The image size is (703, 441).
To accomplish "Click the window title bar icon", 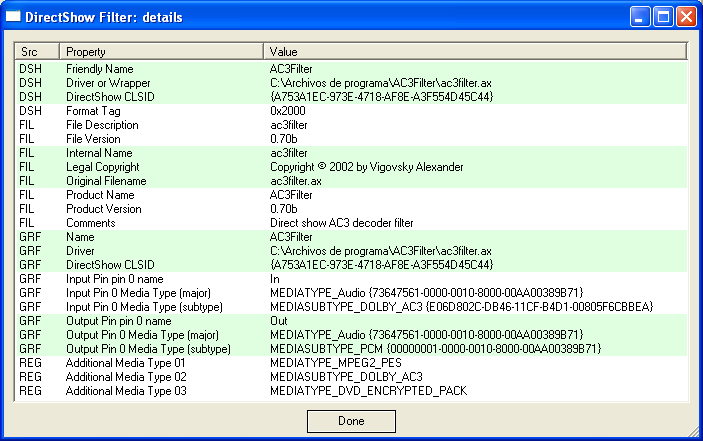I will pyautogui.click(x=13, y=17).
